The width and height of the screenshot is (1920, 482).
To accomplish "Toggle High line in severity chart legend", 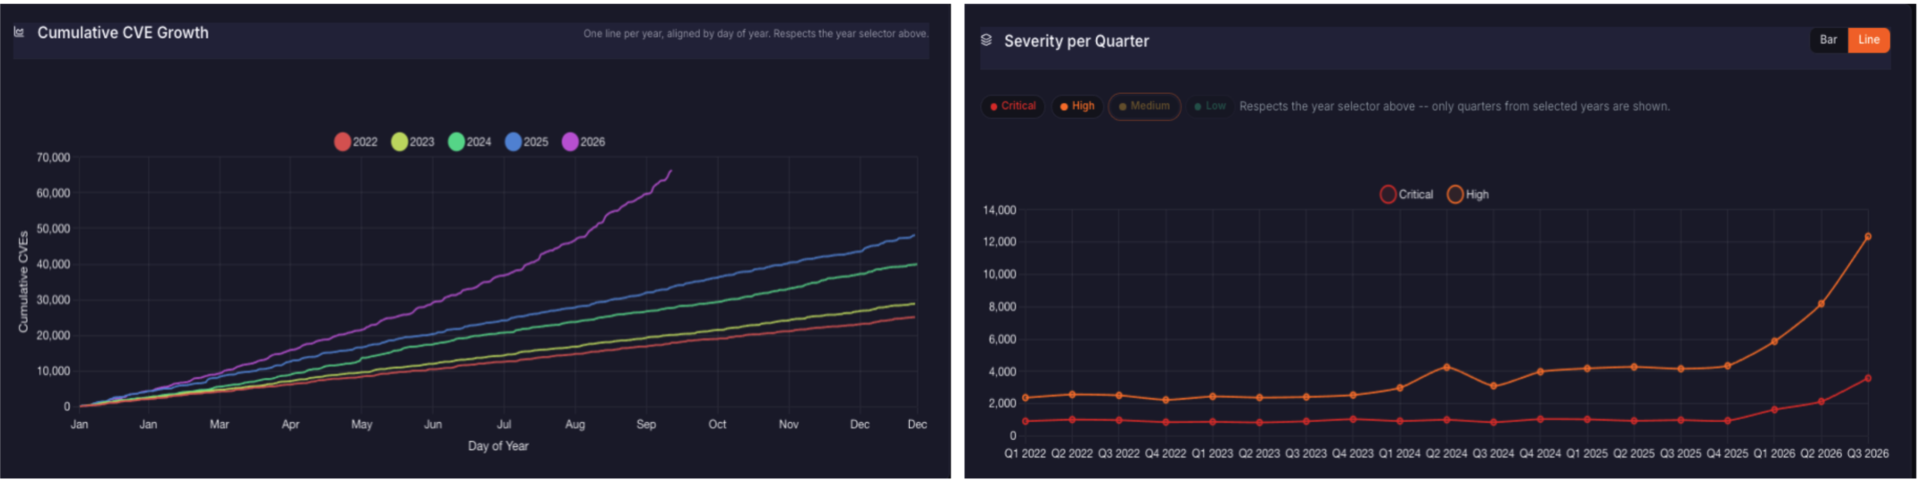I will pos(1468,194).
